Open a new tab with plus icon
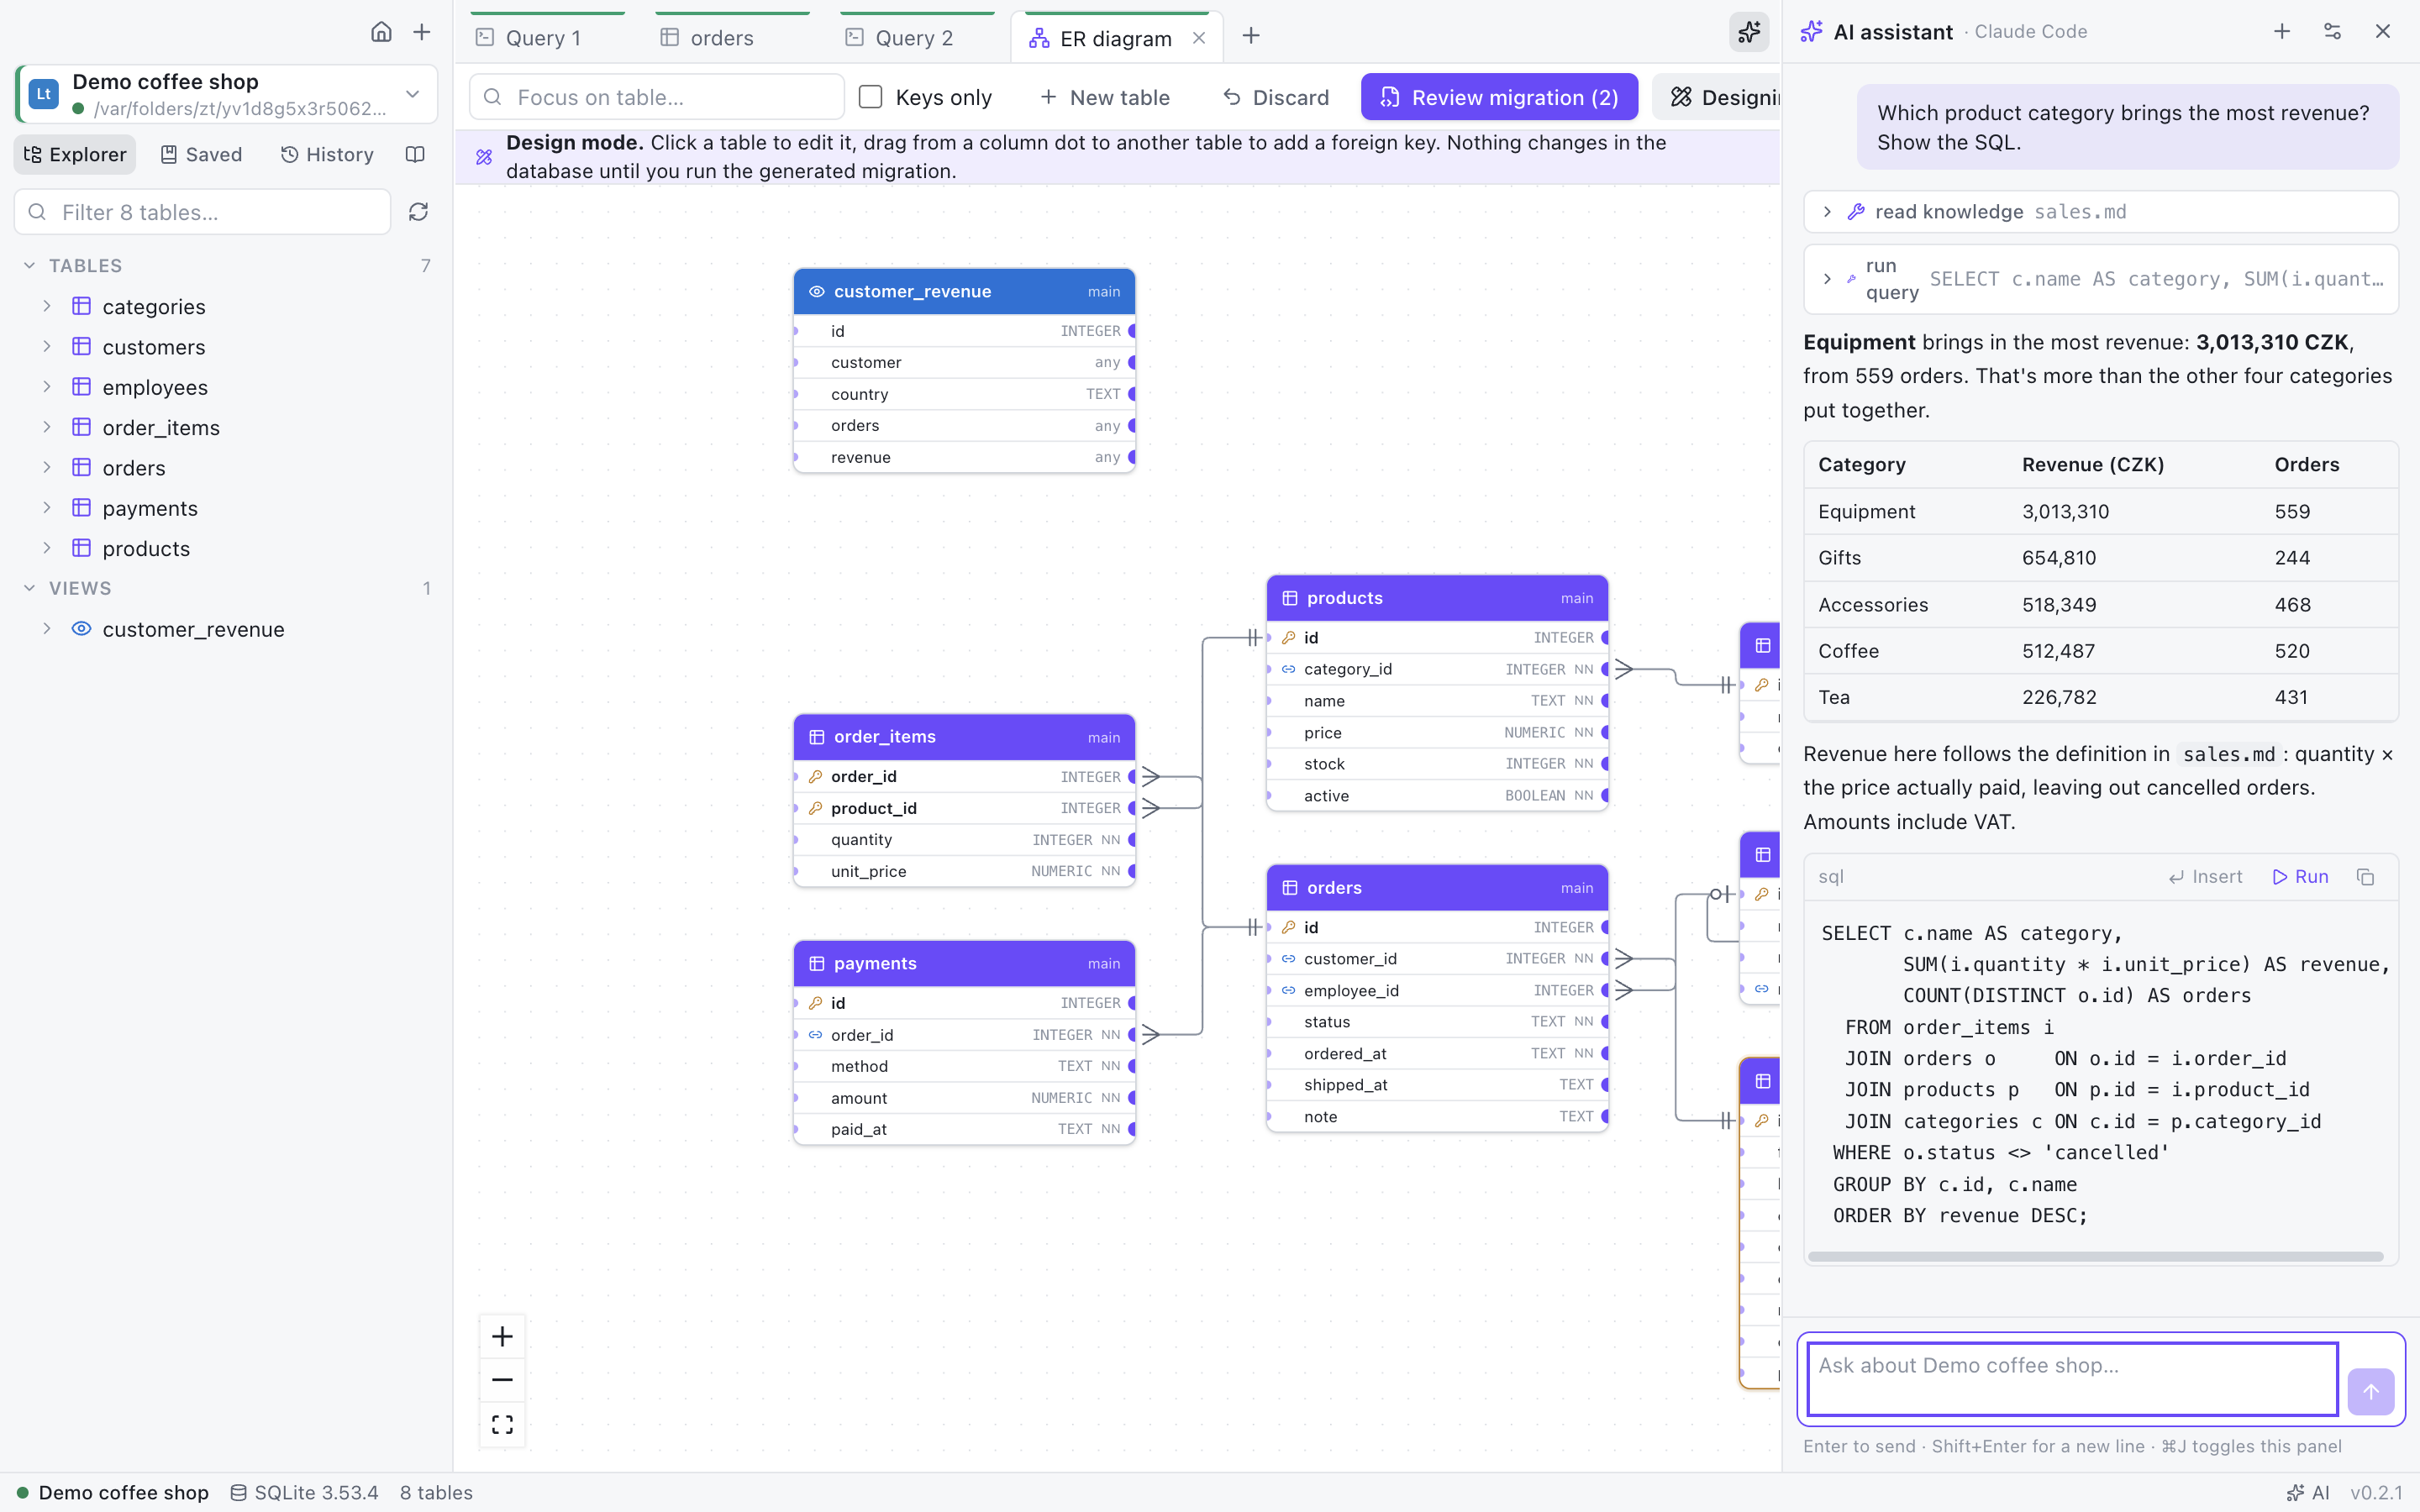 (x=1251, y=36)
